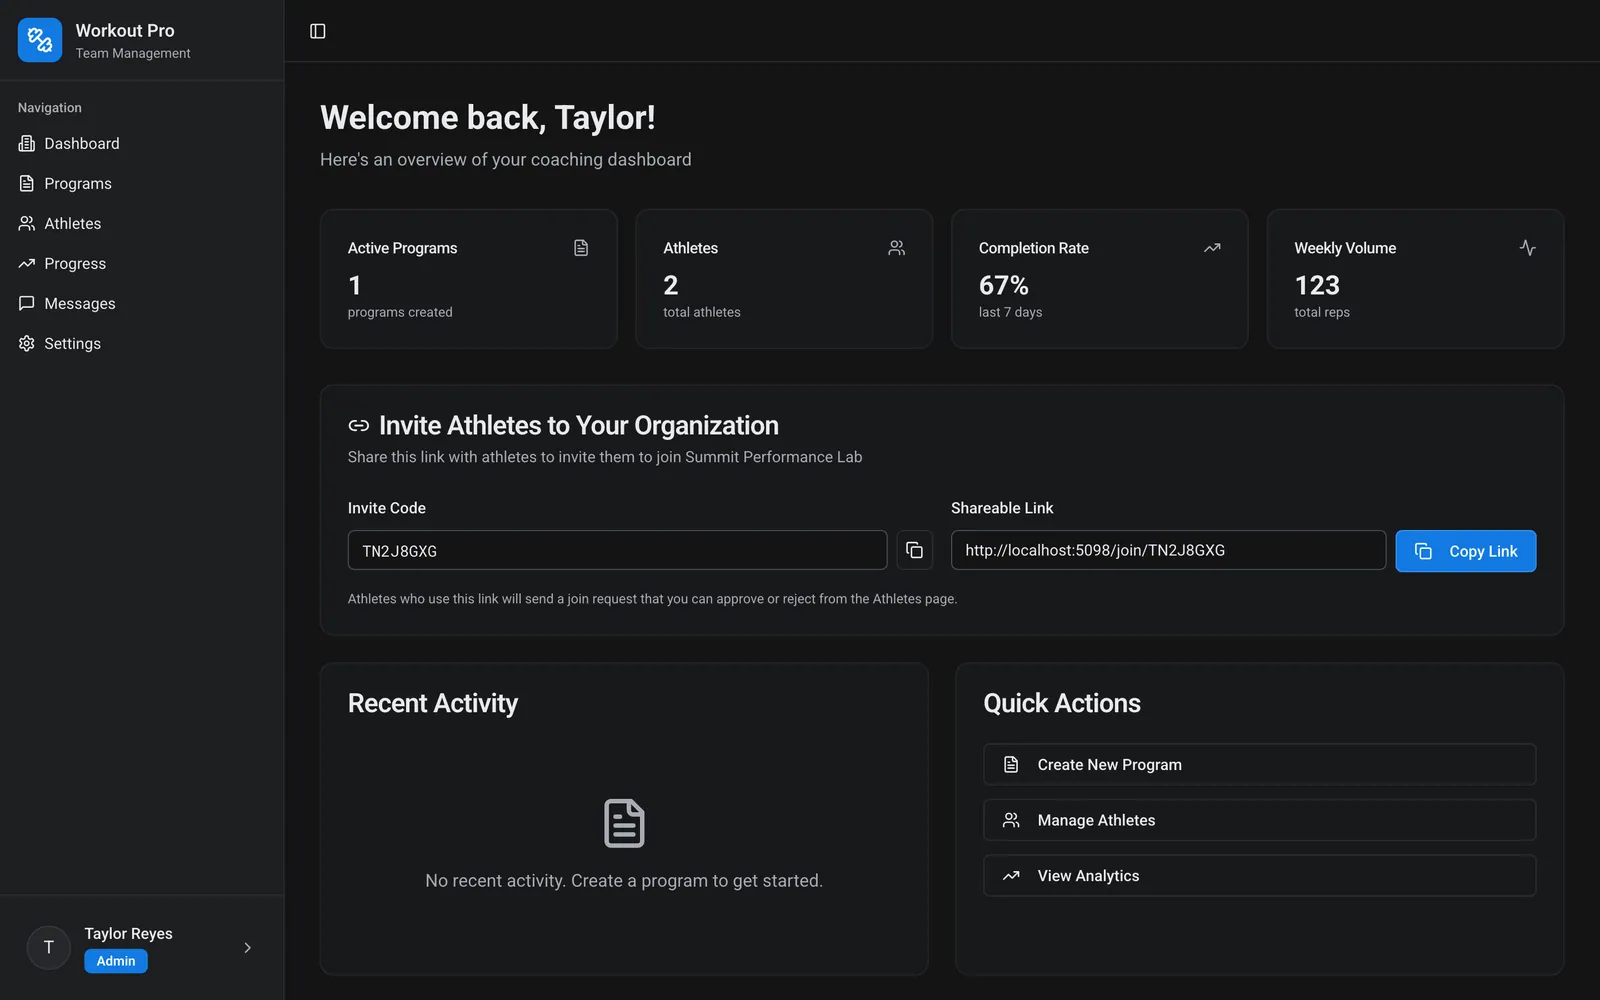Viewport: 1600px width, 1000px height.
Task: Click the Dashboard grid icon in sidebar
Action: (27, 144)
